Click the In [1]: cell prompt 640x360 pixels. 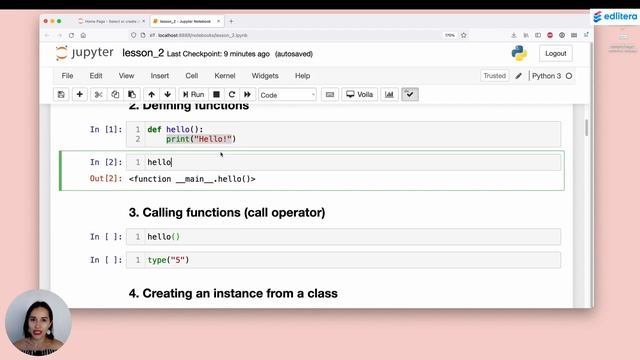coord(106,129)
